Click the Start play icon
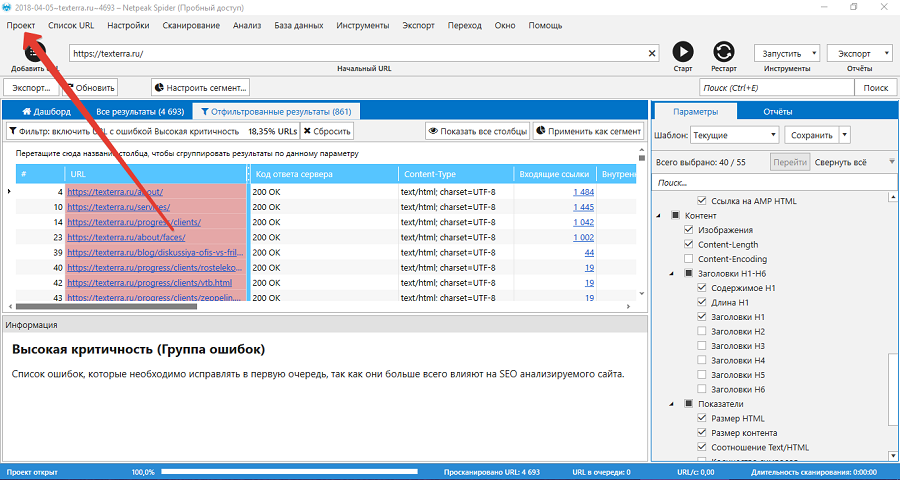The width and height of the screenshot is (900, 480). click(x=682, y=52)
